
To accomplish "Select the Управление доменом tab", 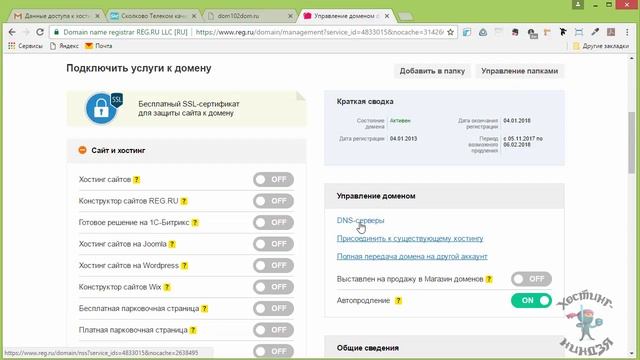I will 347,16.
